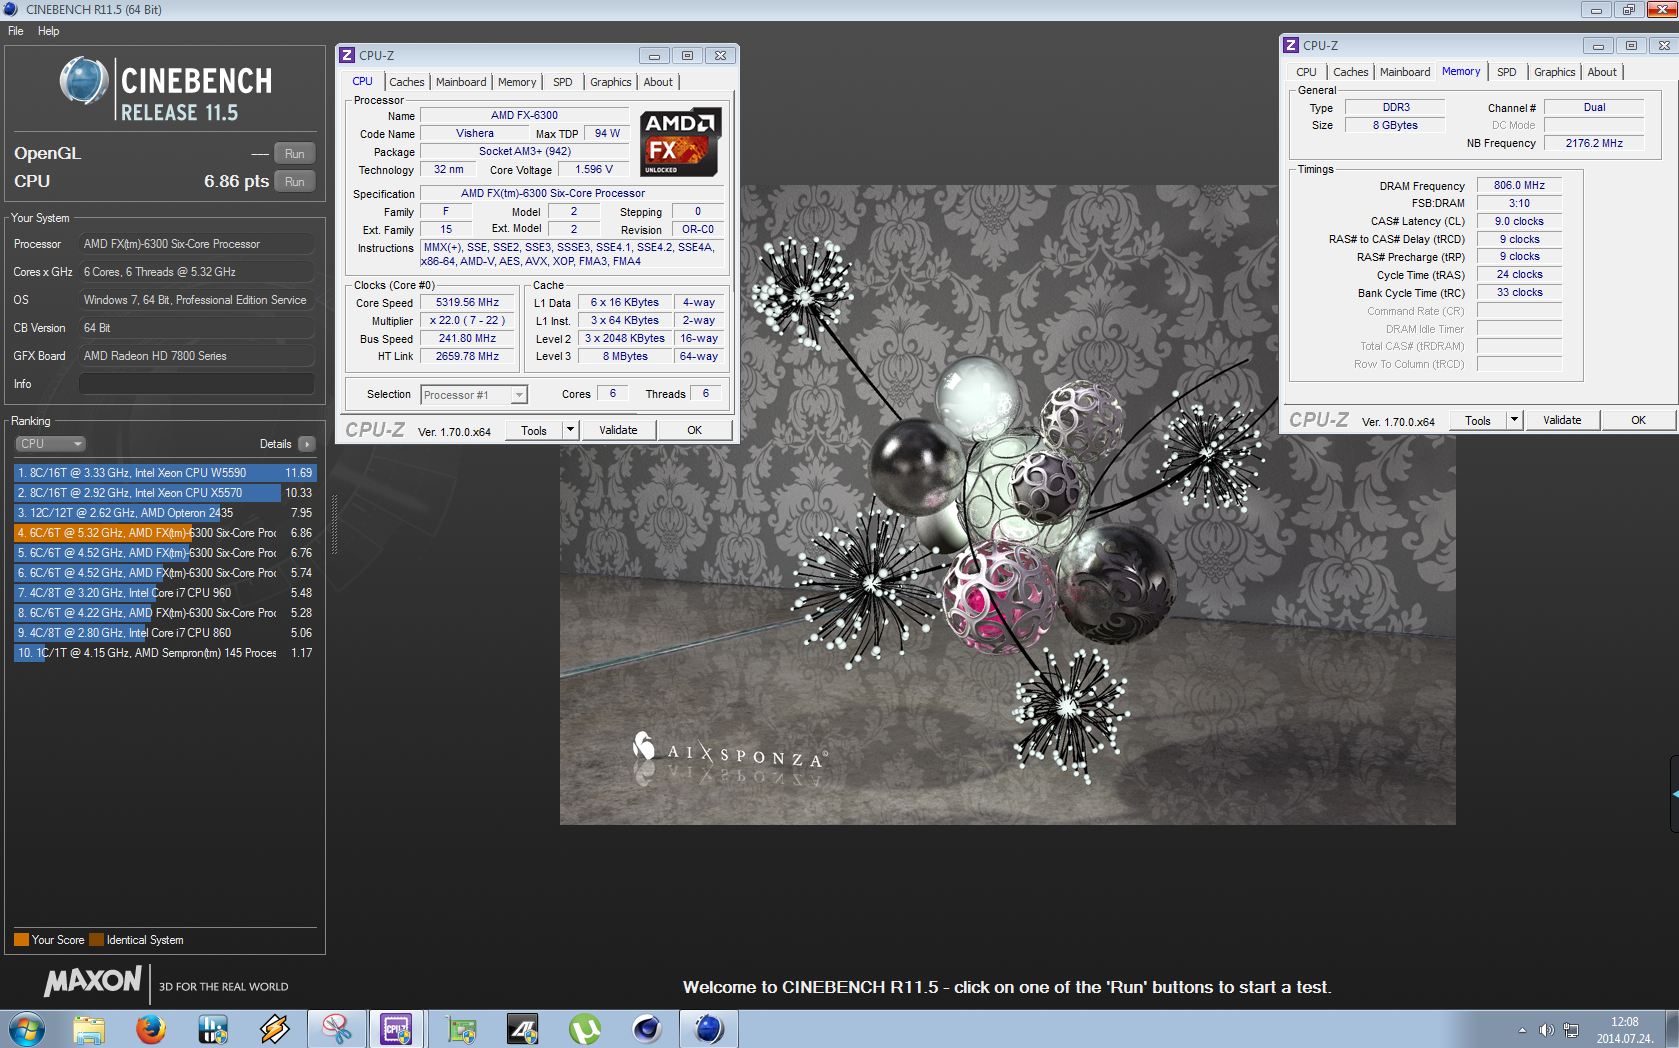Run the CPU benchmark
This screenshot has height=1048, width=1679.
pyautogui.click(x=294, y=181)
